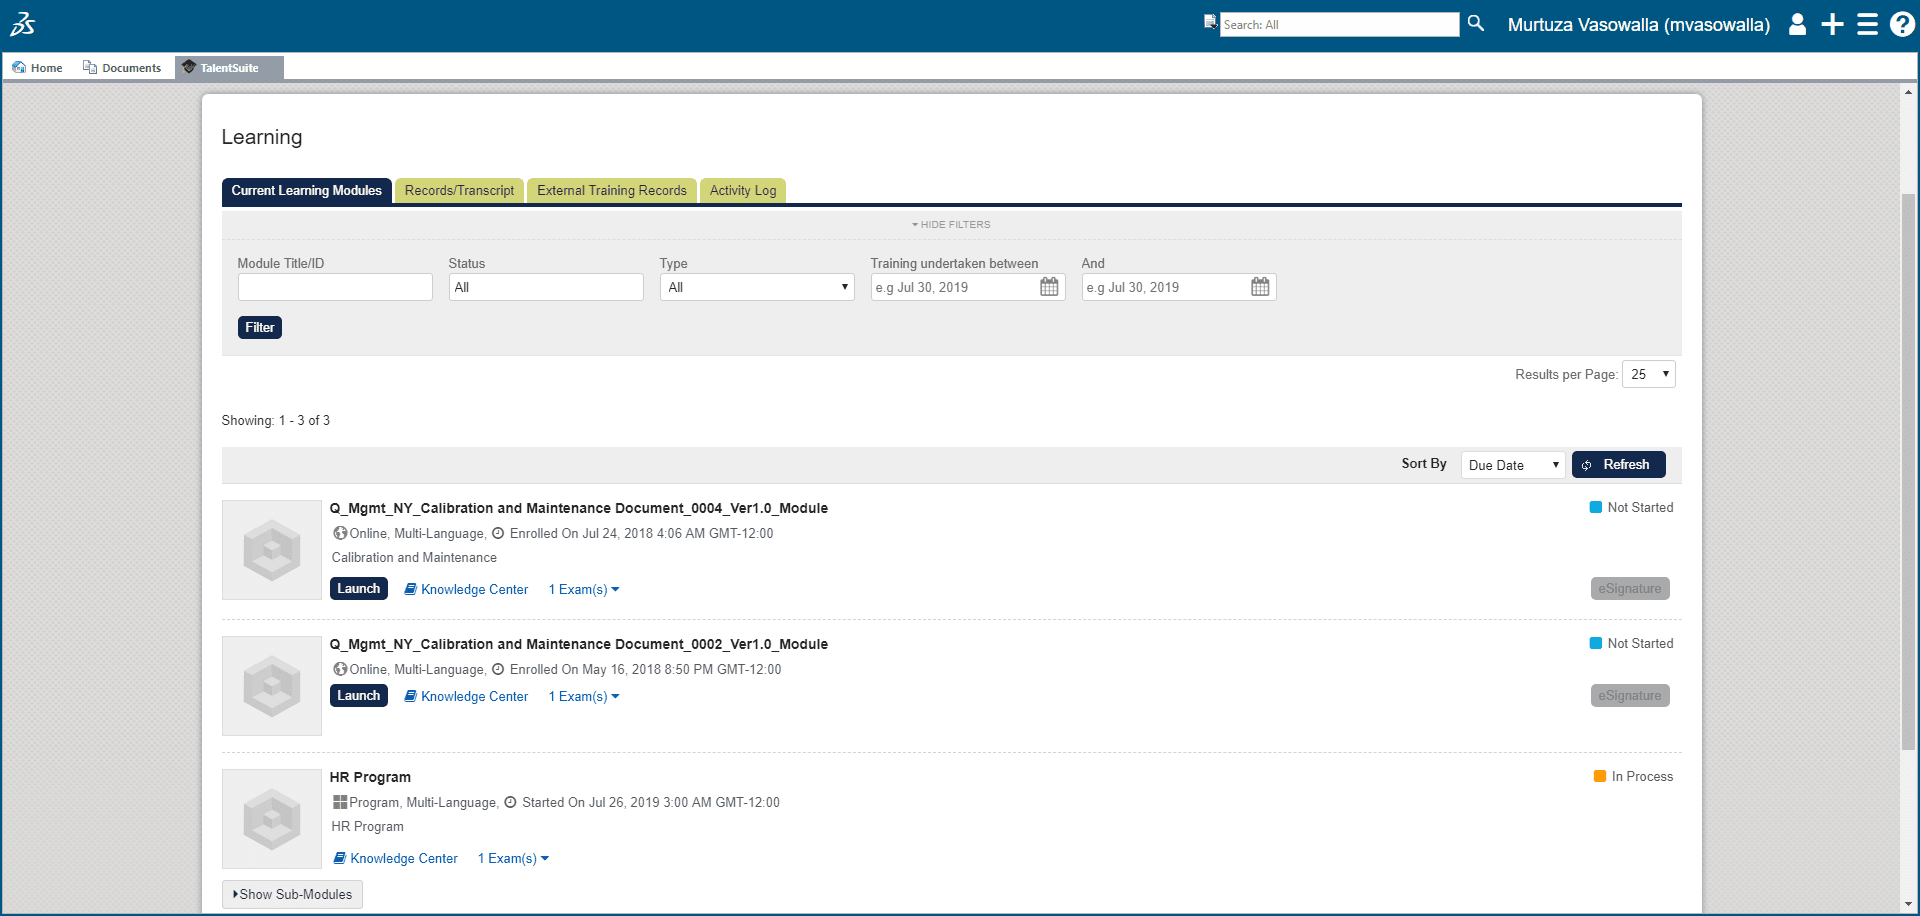
Task: Expand Show Sub-Modules under HR Program
Action: click(x=292, y=894)
